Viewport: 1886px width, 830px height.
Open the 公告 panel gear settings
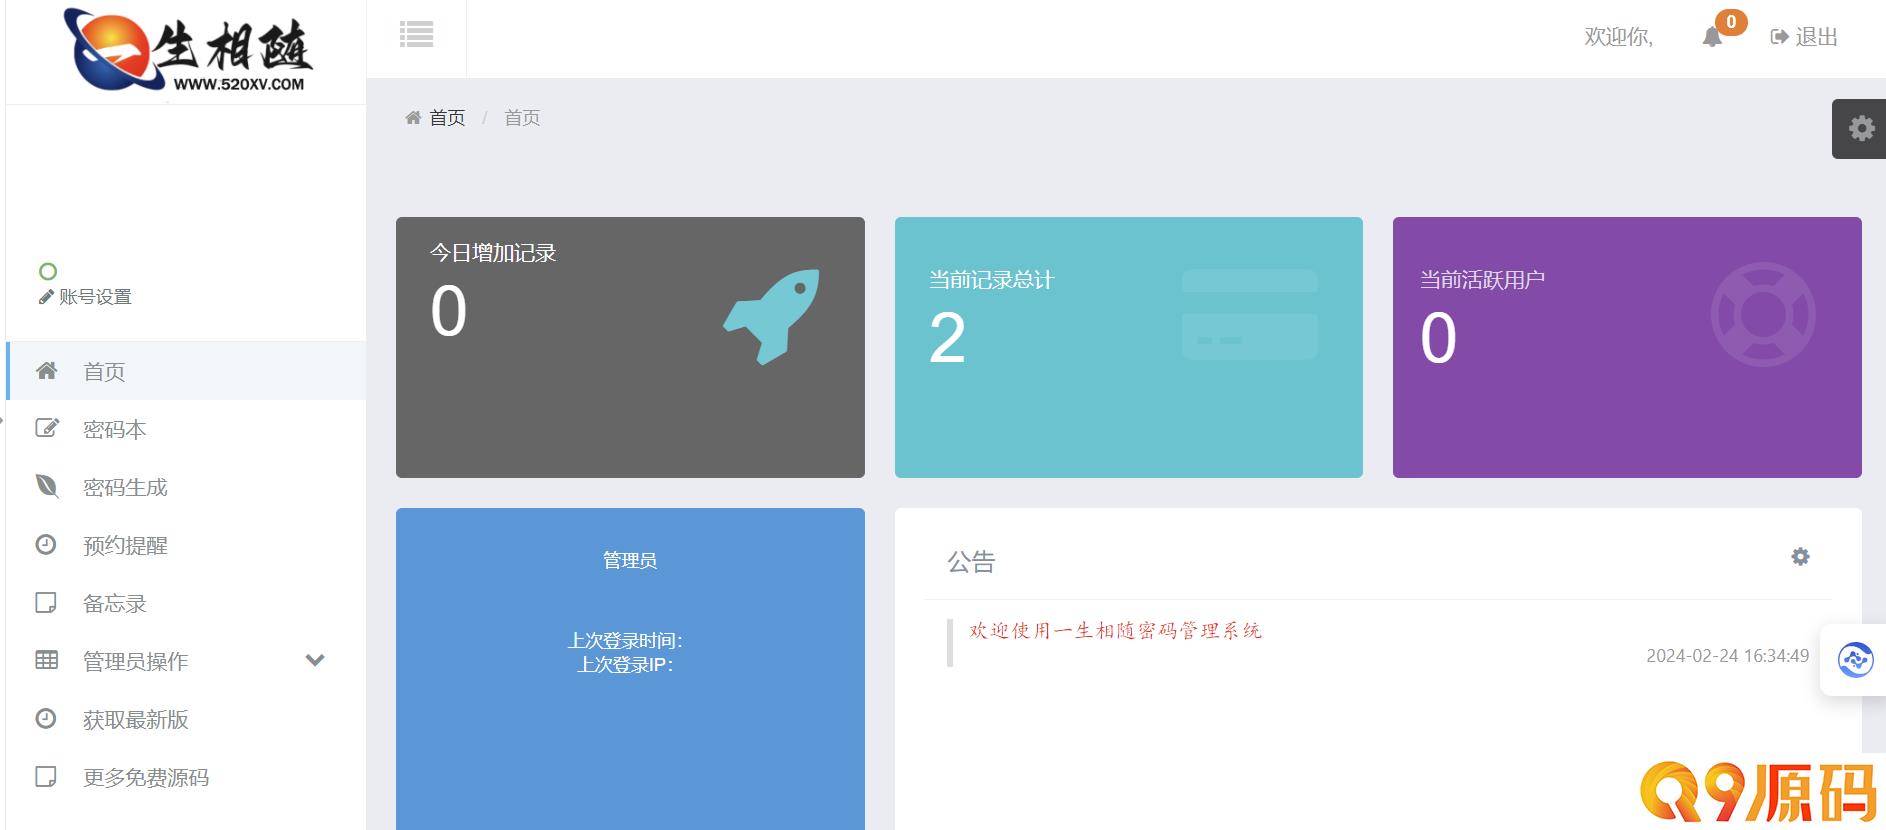click(x=1800, y=557)
